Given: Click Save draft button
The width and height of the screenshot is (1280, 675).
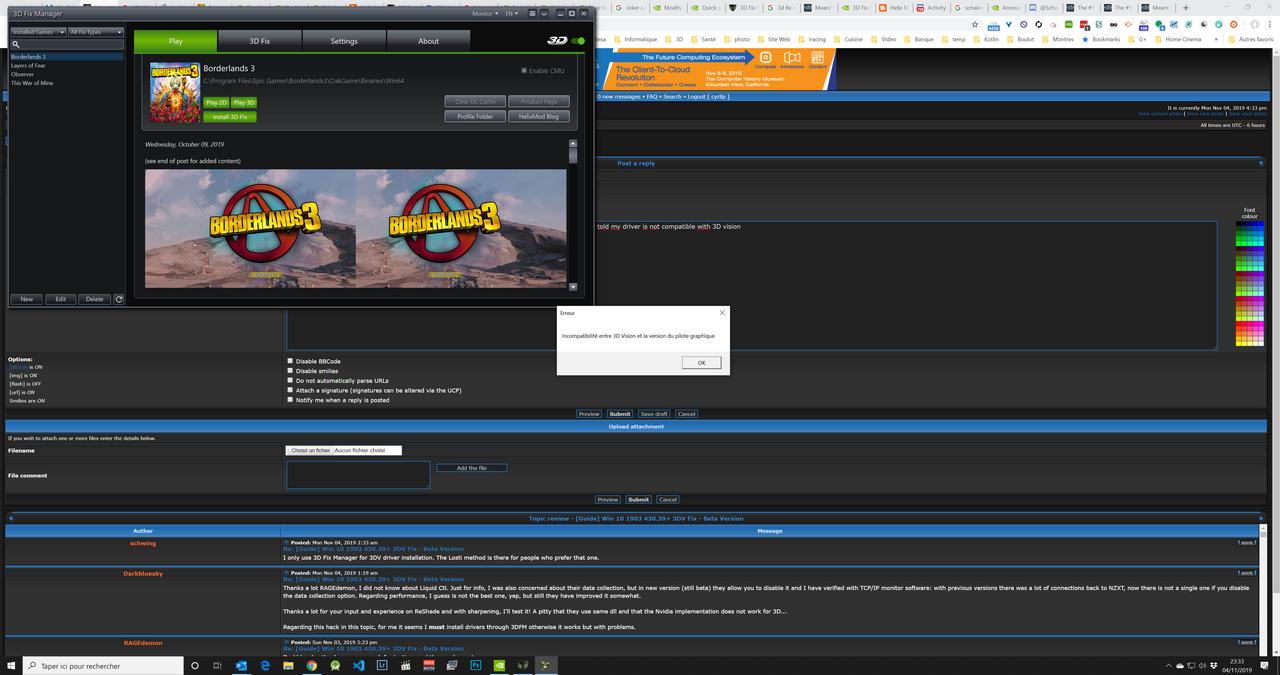Looking at the screenshot, I should (654, 414).
